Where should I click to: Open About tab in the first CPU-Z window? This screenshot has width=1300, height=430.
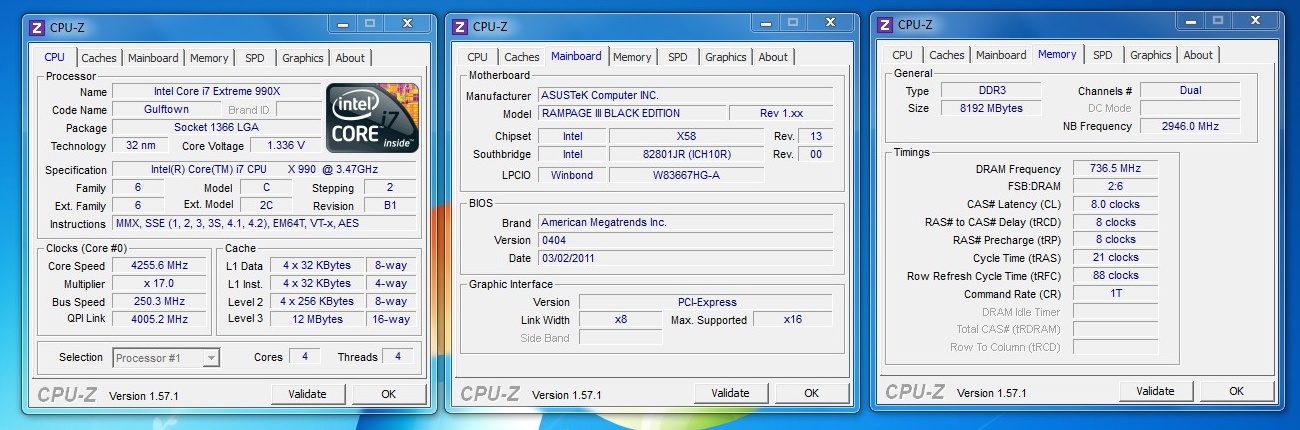pos(350,58)
